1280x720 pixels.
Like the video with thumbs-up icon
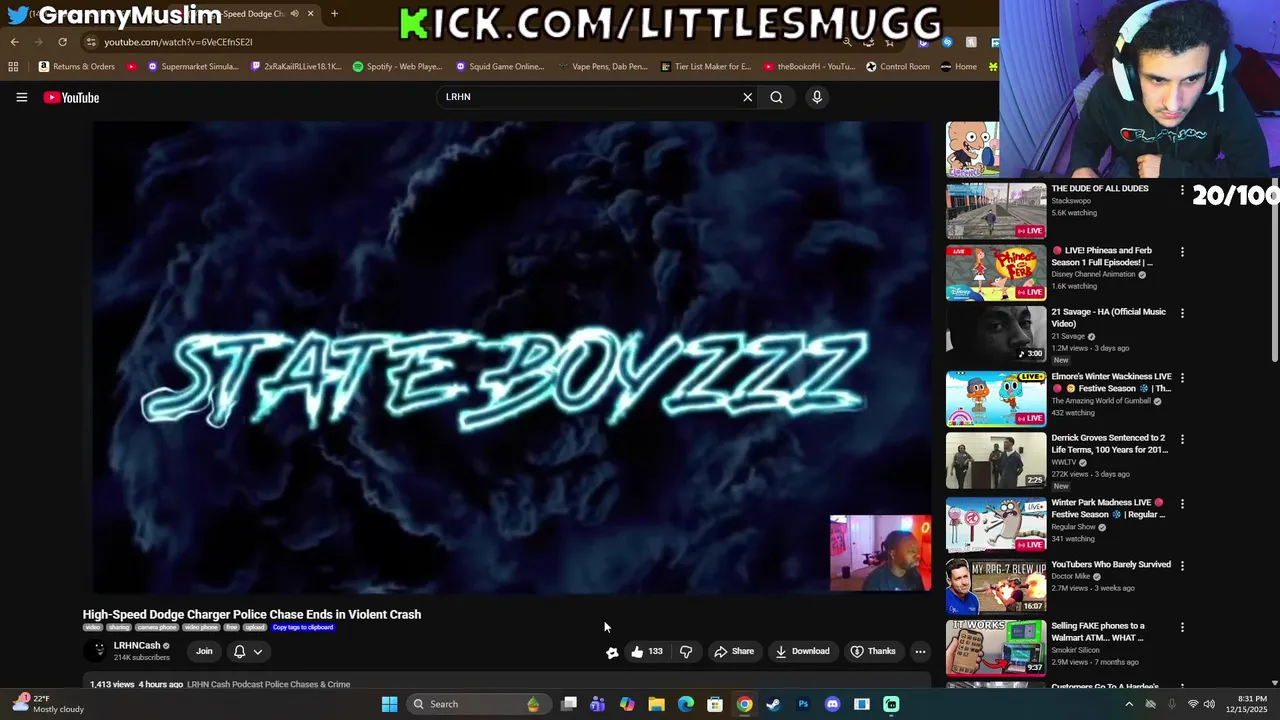tap(637, 651)
